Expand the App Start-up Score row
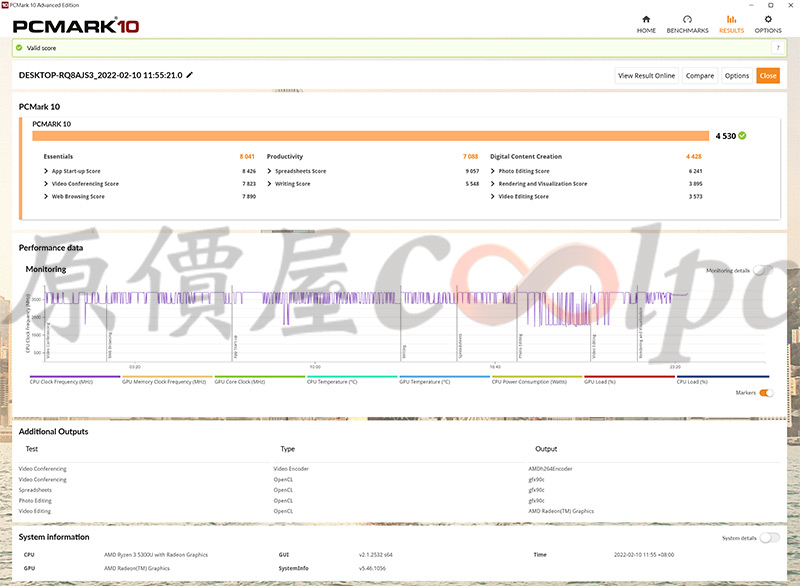 (x=46, y=171)
